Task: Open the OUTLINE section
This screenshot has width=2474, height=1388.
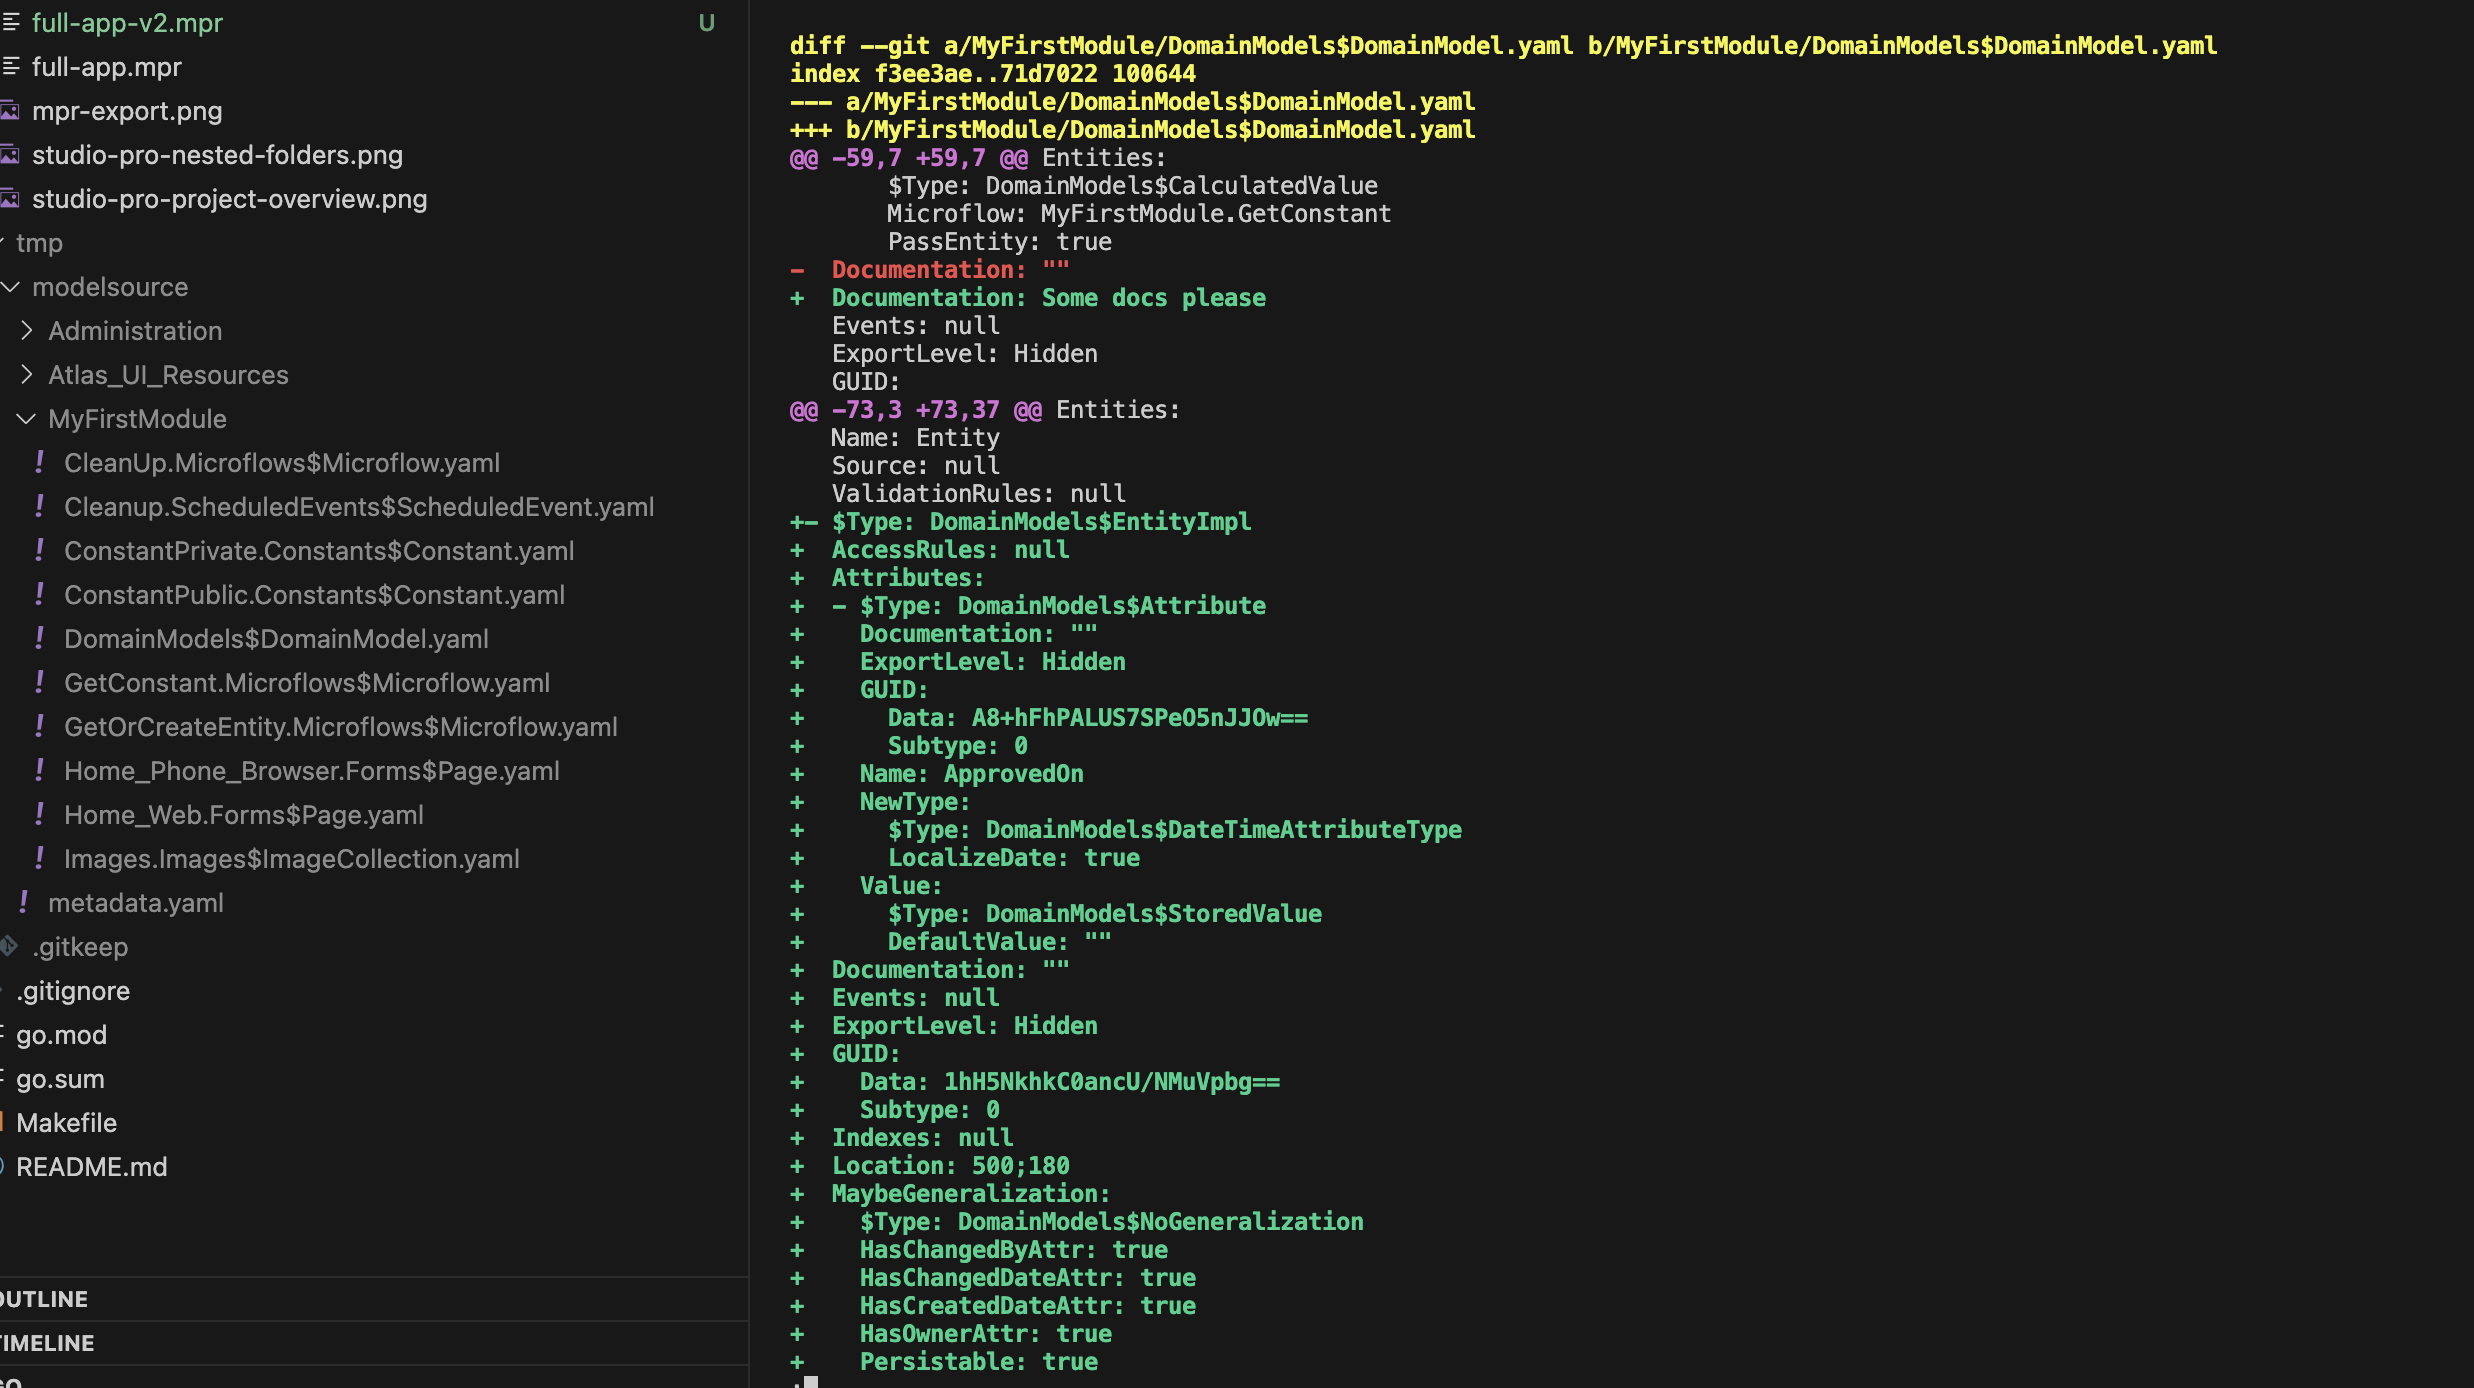Action: tap(43, 1298)
